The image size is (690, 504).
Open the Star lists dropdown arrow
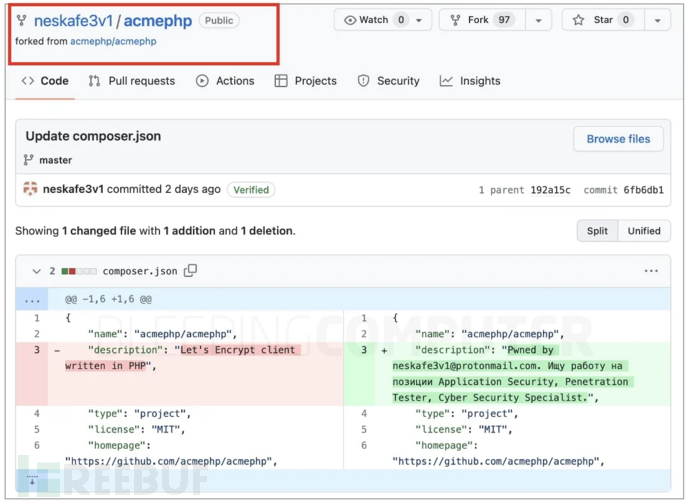tap(657, 20)
